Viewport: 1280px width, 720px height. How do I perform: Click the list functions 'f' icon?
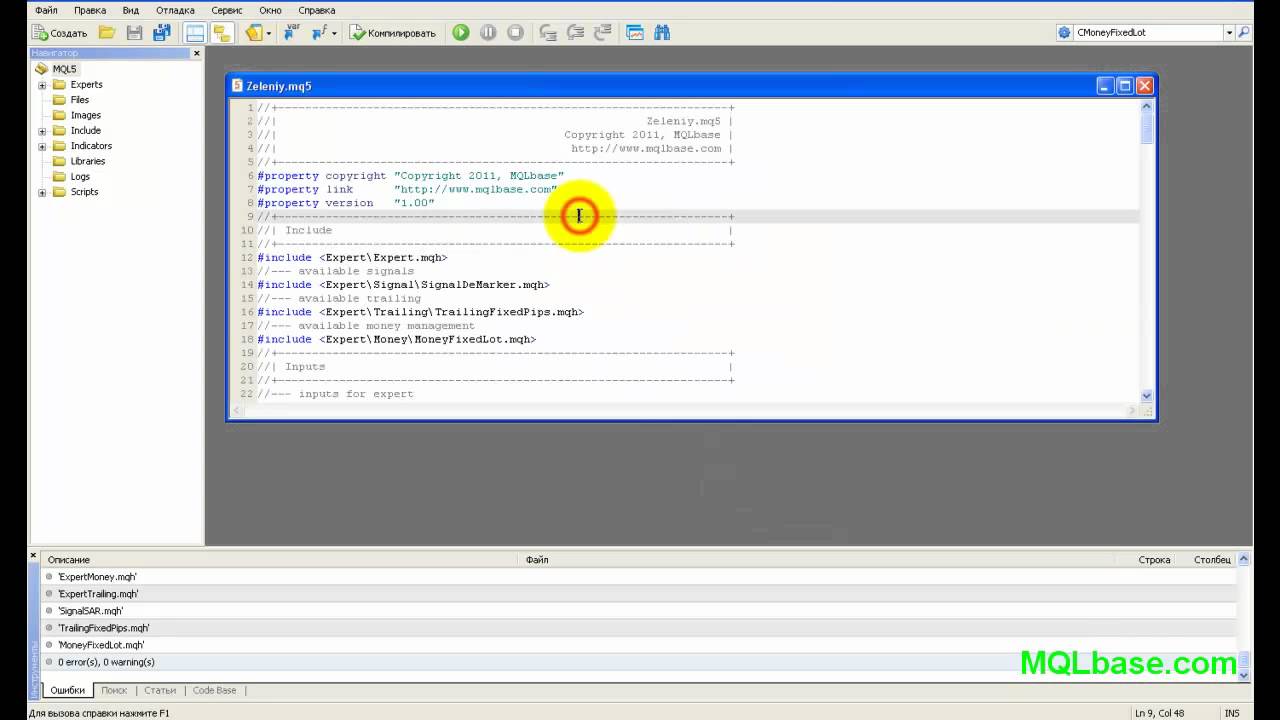[x=319, y=33]
